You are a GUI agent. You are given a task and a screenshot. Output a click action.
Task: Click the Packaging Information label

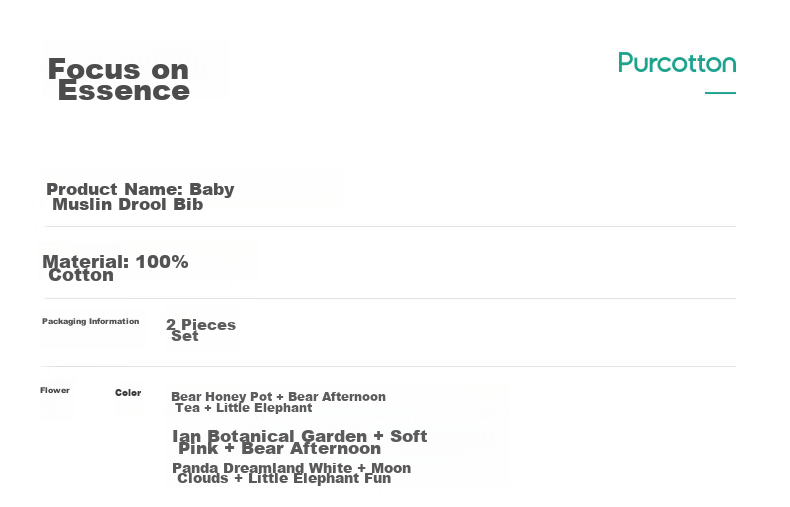pyautogui.click(x=90, y=321)
